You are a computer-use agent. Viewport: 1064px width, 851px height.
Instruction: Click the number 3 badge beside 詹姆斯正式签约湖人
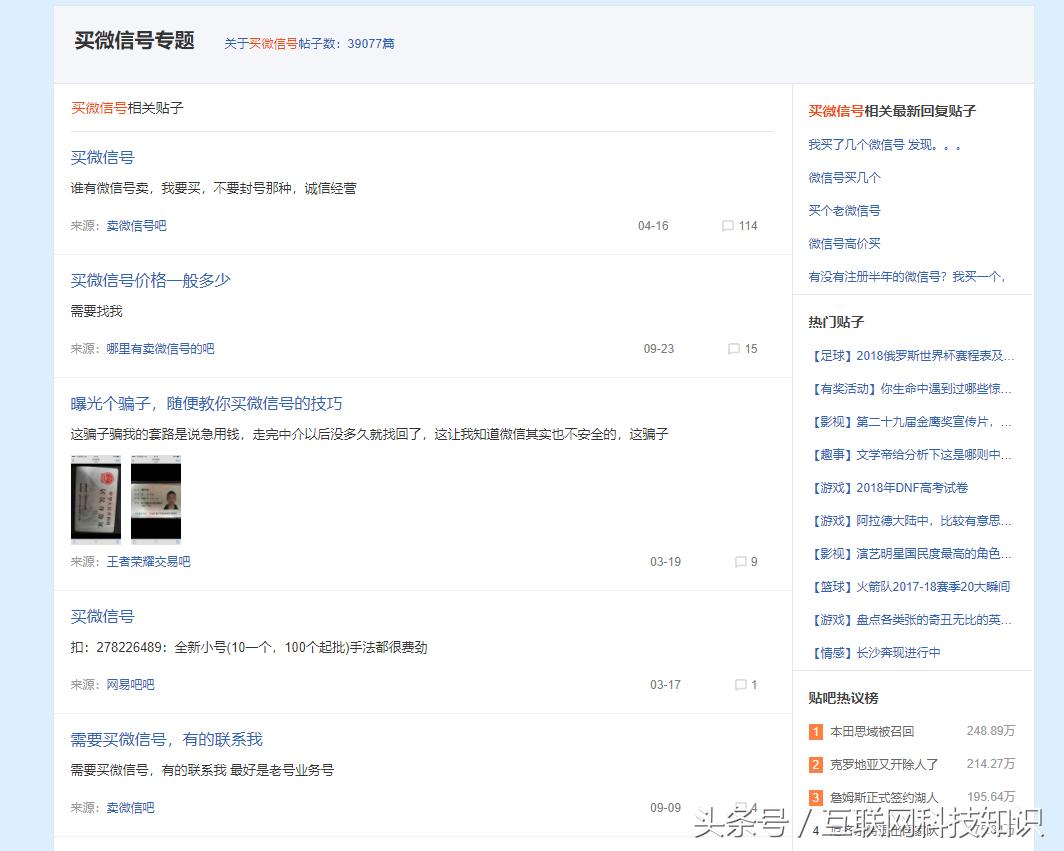point(816,797)
